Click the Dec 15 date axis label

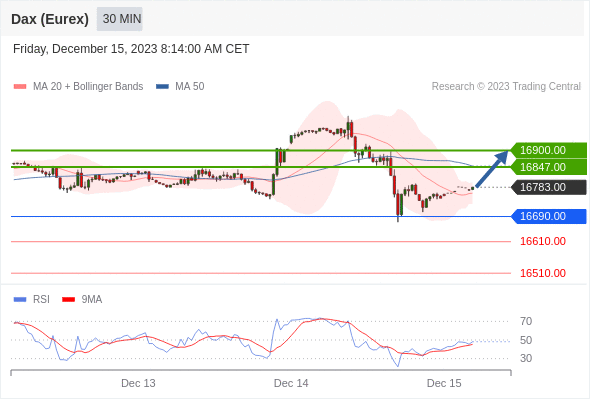pos(444,383)
